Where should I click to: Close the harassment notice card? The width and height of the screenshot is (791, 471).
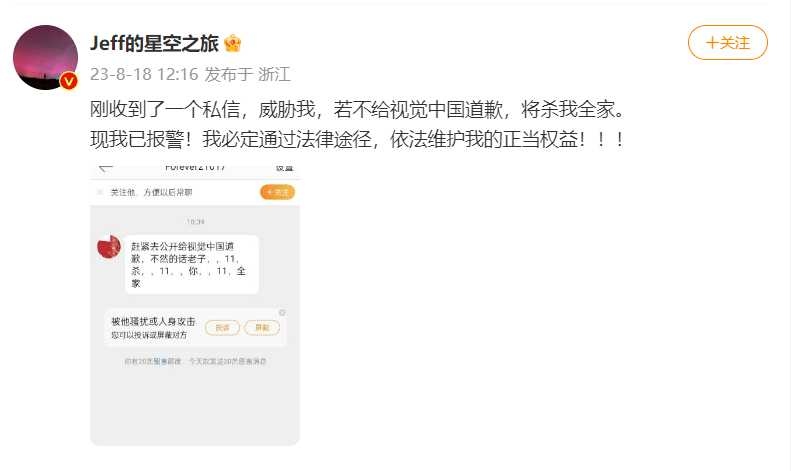(x=282, y=313)
